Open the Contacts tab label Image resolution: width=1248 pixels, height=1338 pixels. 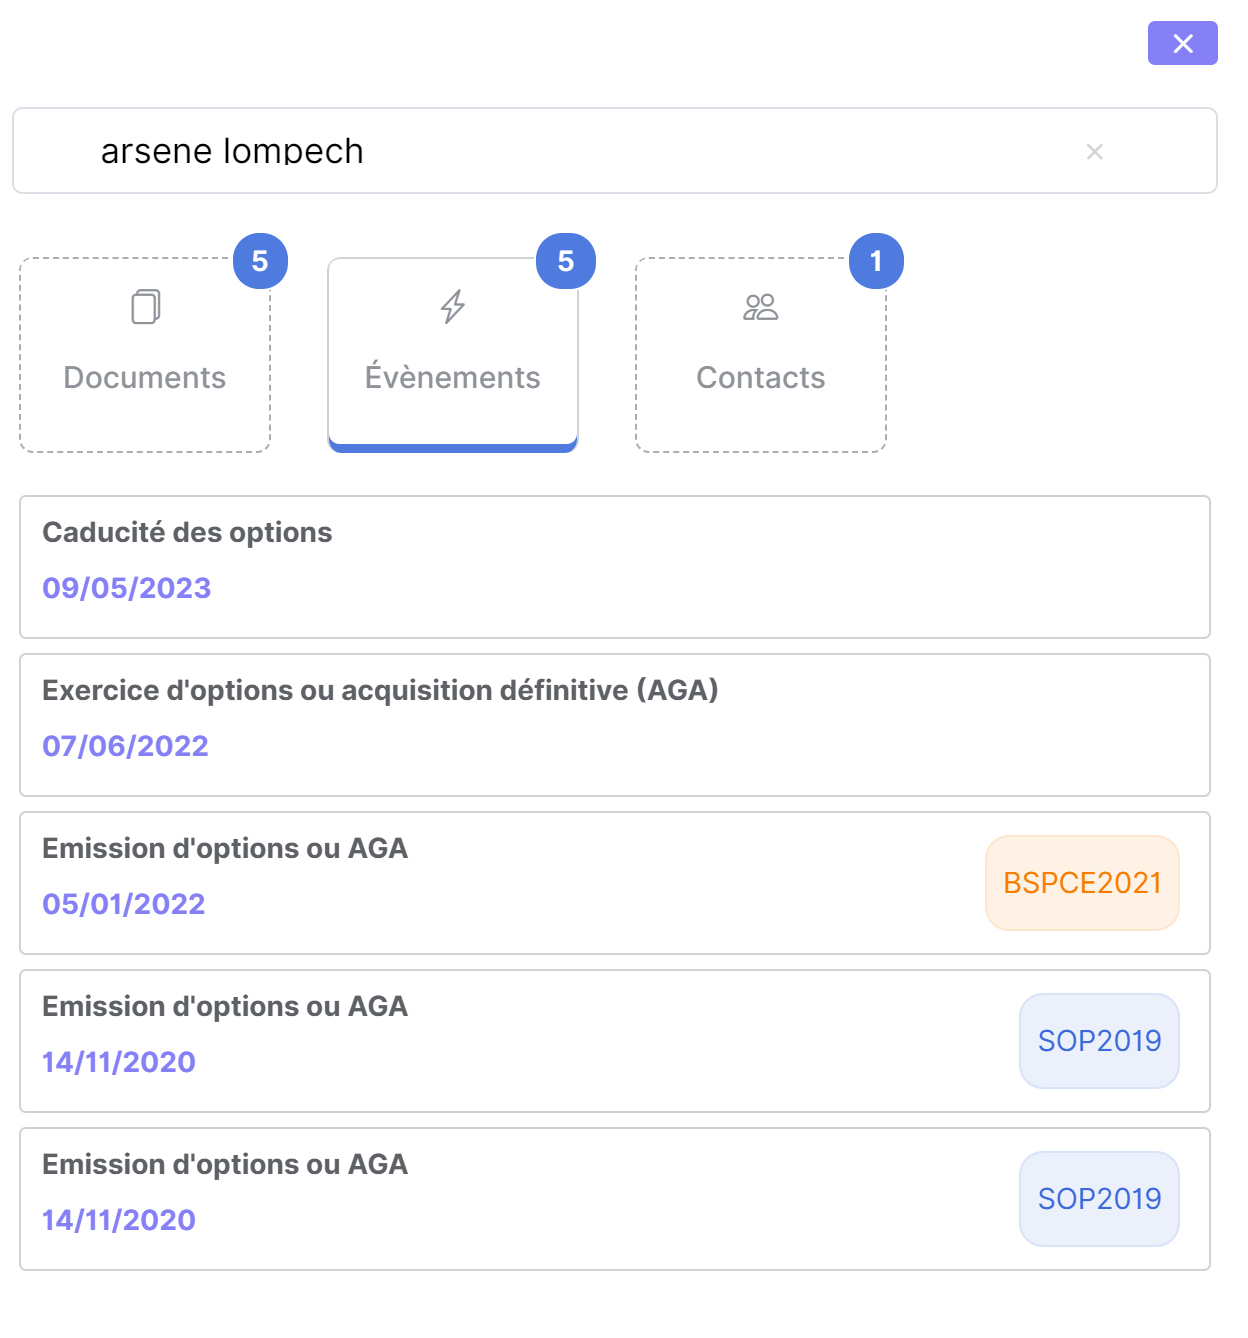tap(761, 378)
